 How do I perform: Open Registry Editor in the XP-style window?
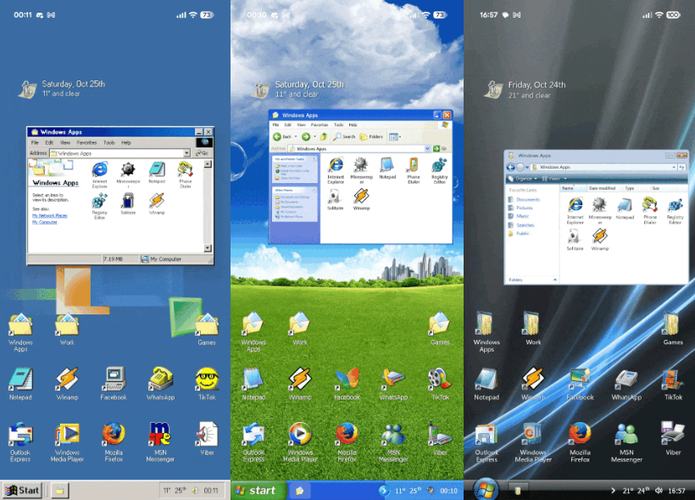[x=439, y=166]
